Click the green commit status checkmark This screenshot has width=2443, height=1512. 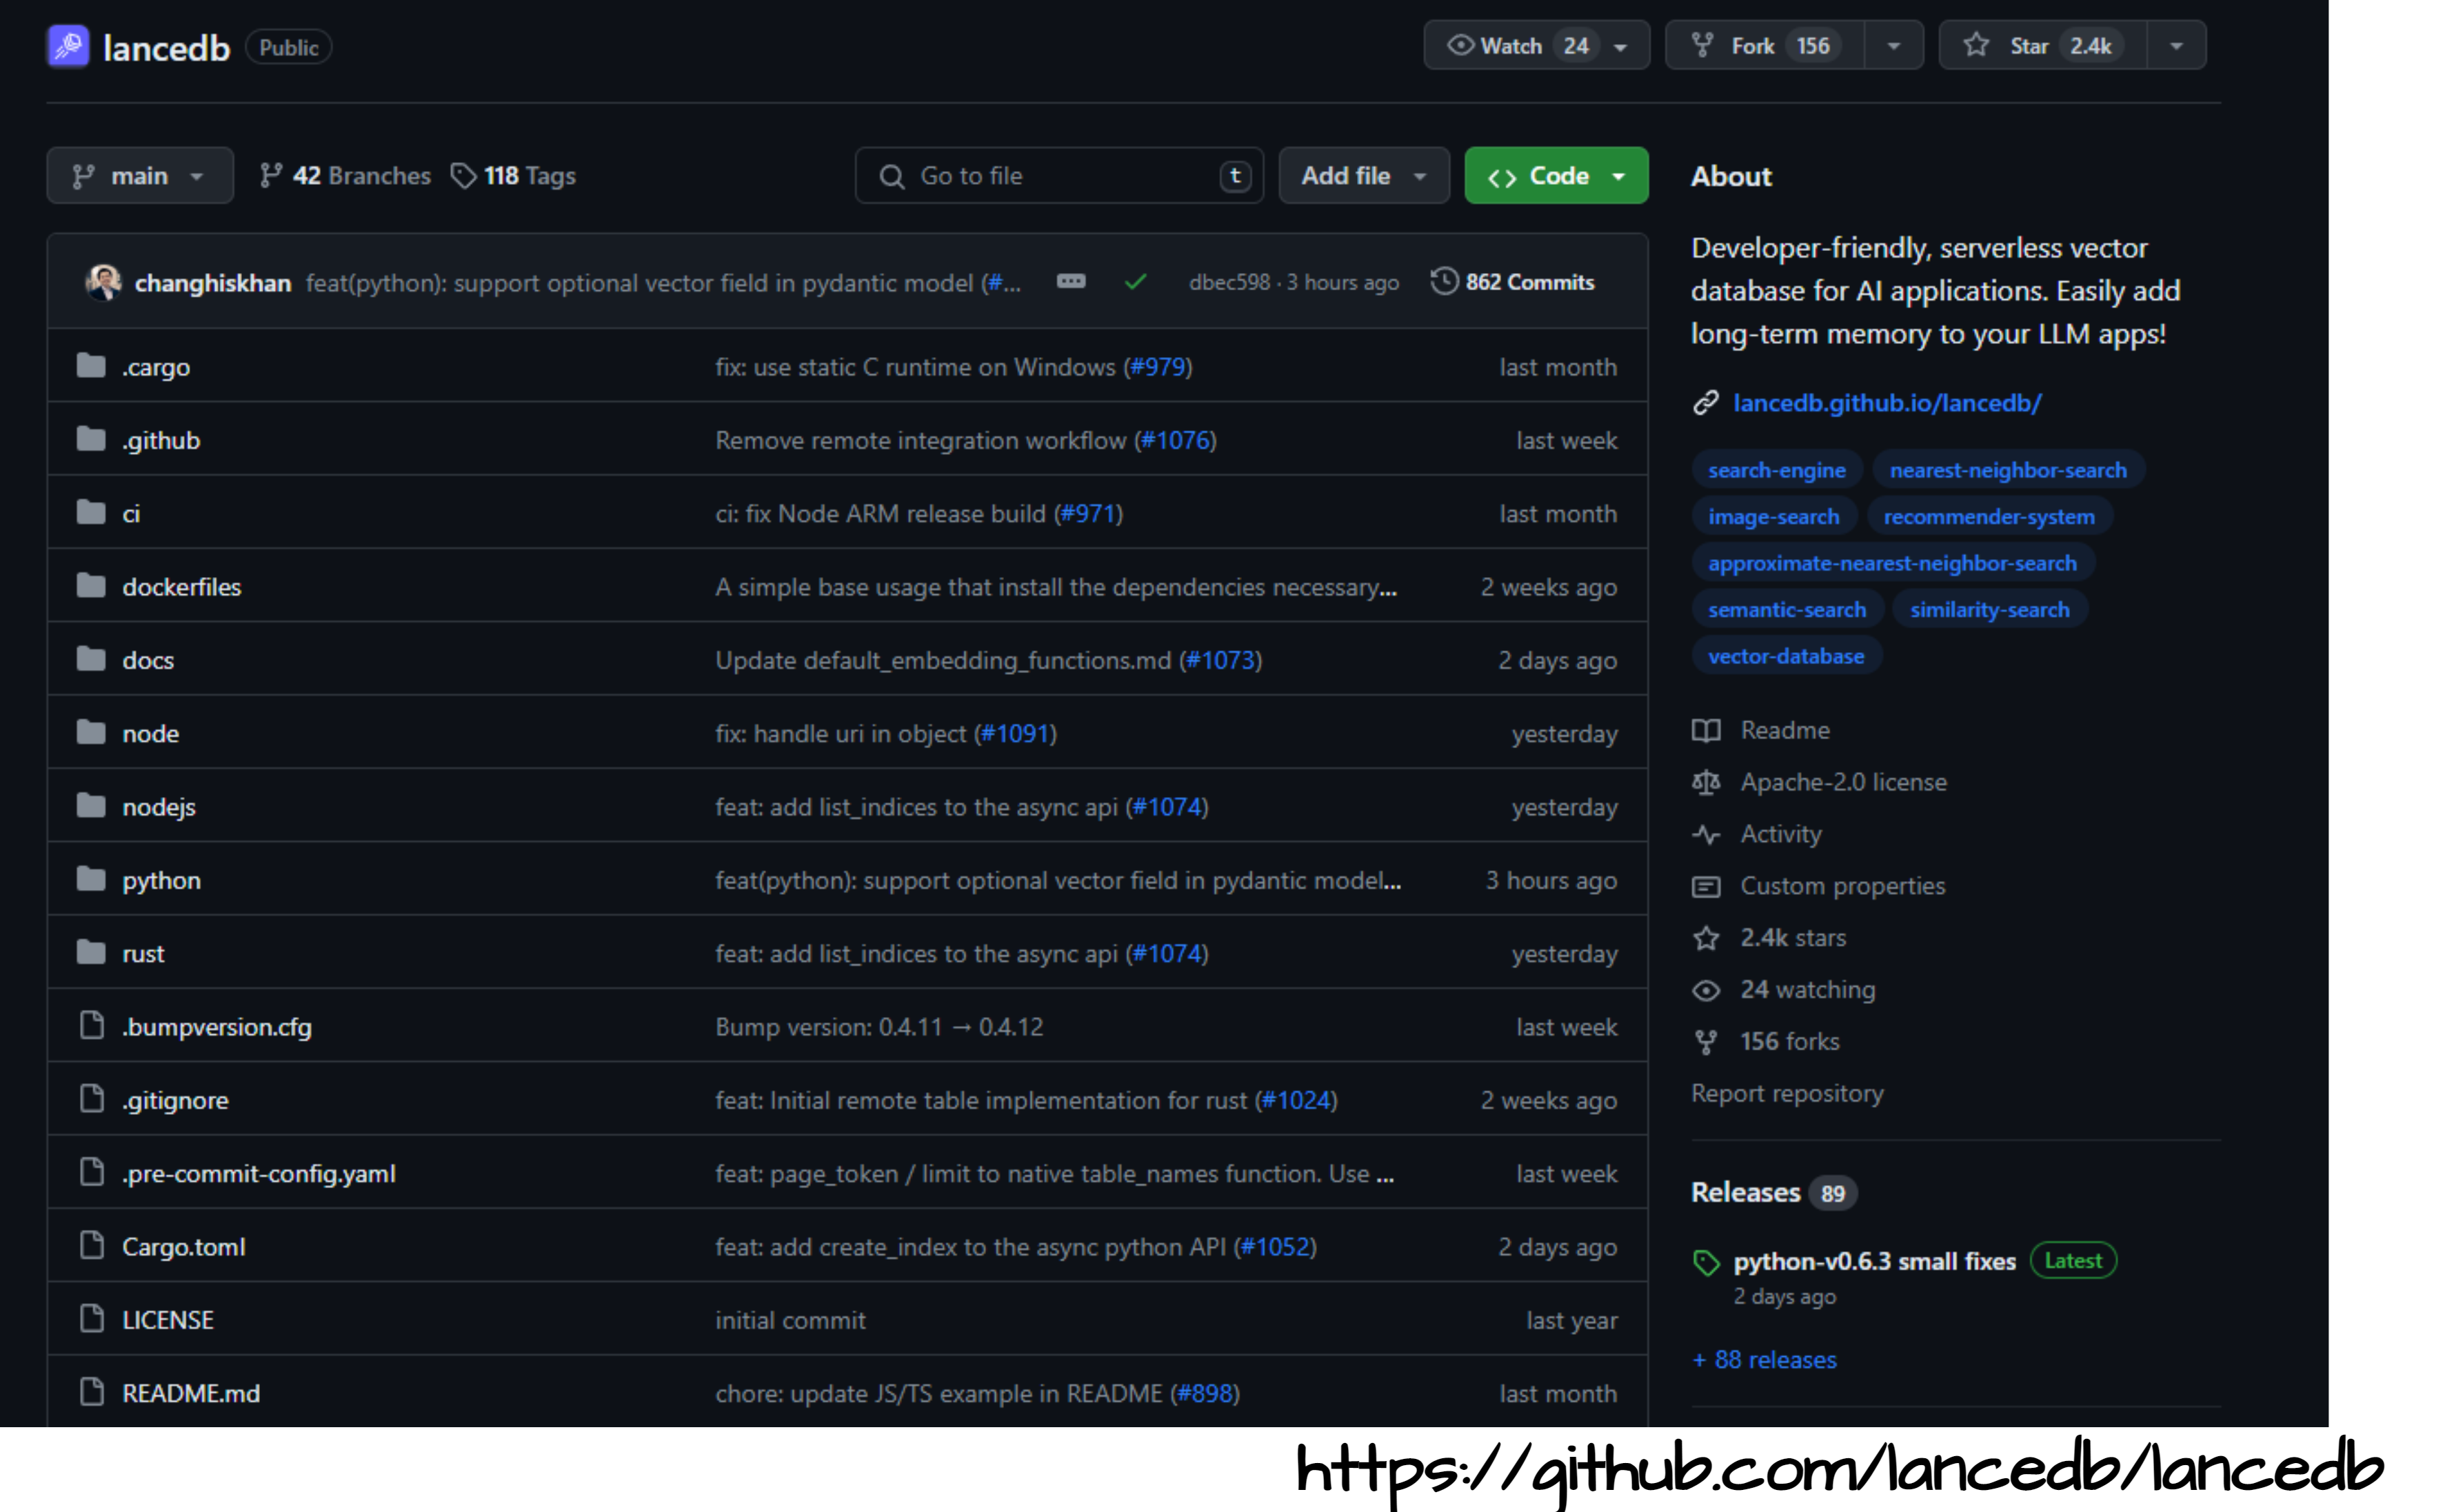tap(1135, 282)
